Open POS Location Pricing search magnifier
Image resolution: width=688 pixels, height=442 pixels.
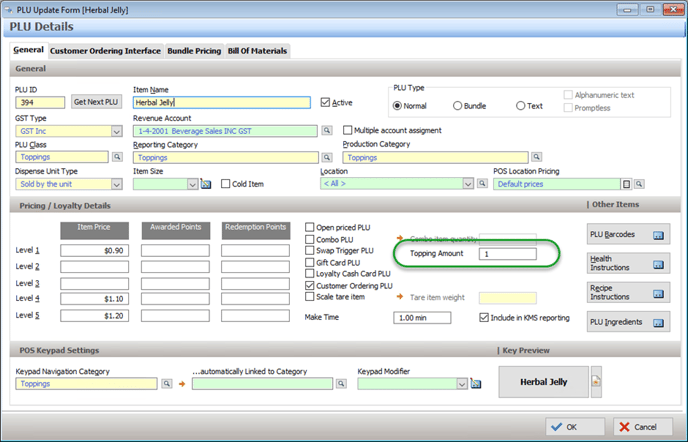coord(639,184)
